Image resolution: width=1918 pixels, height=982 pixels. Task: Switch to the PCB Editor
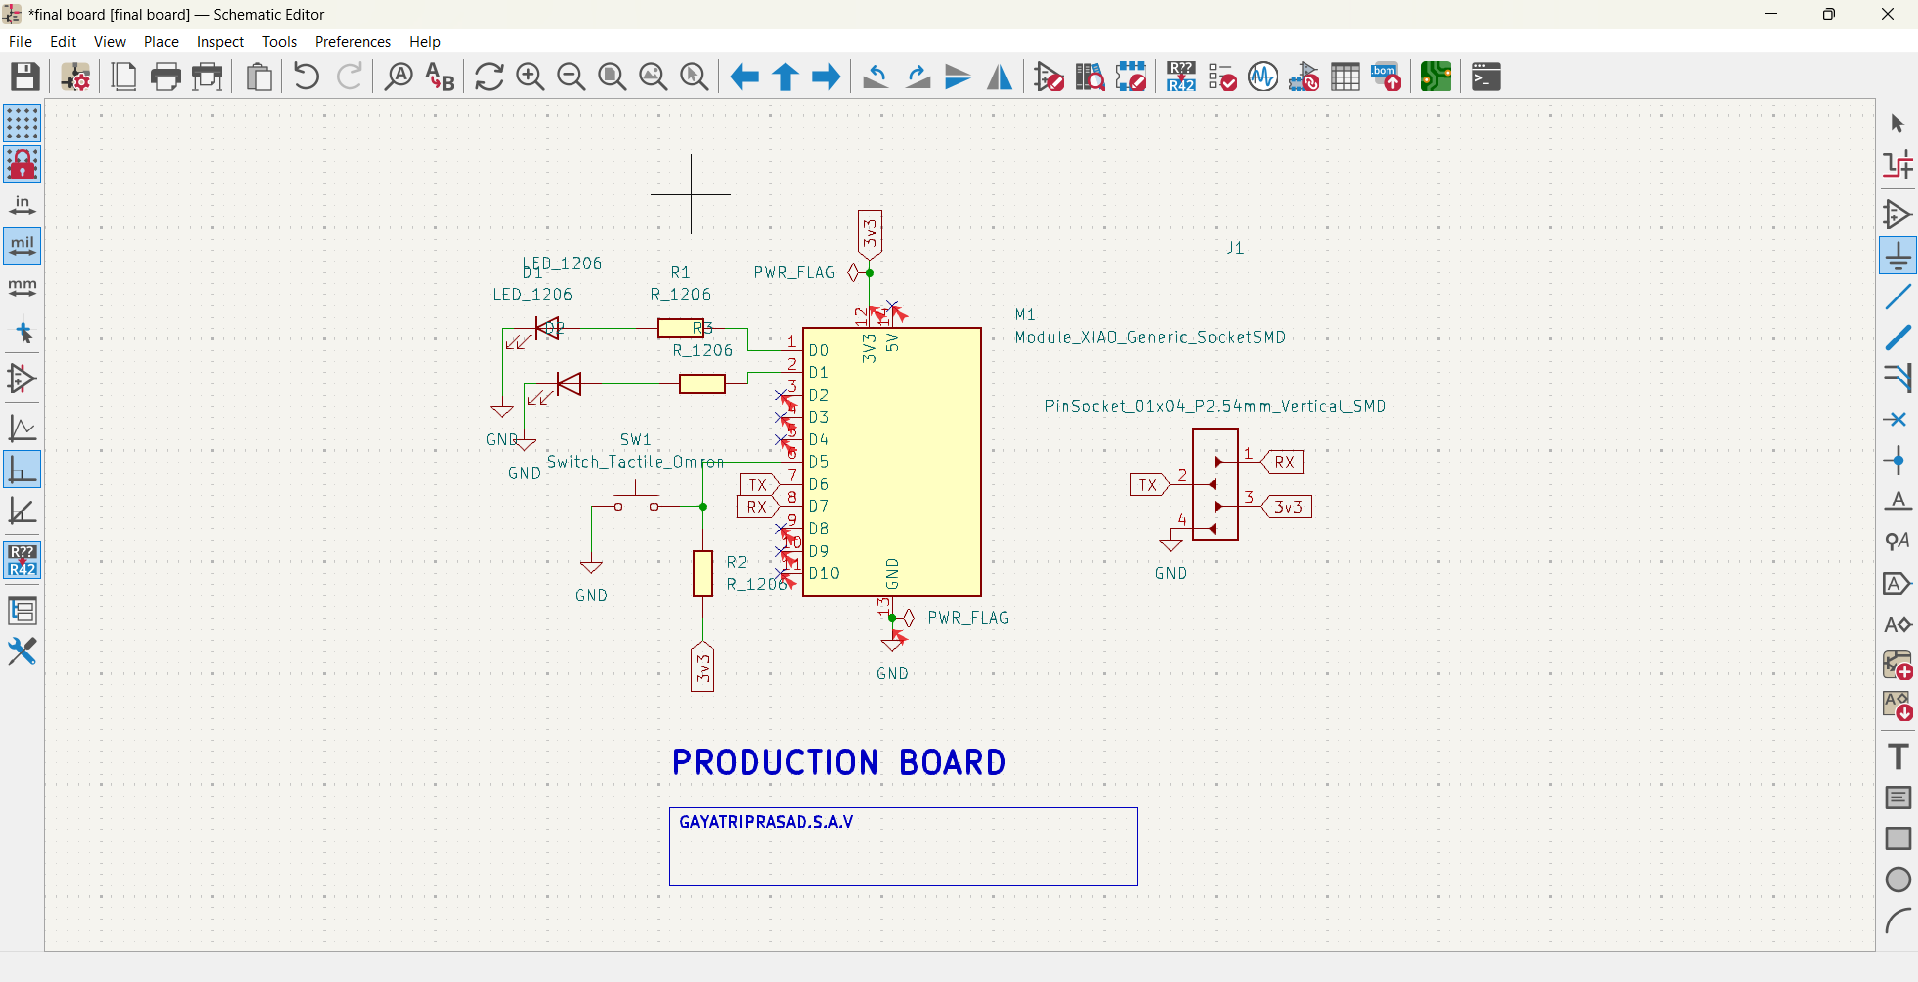pos(1436,77)
